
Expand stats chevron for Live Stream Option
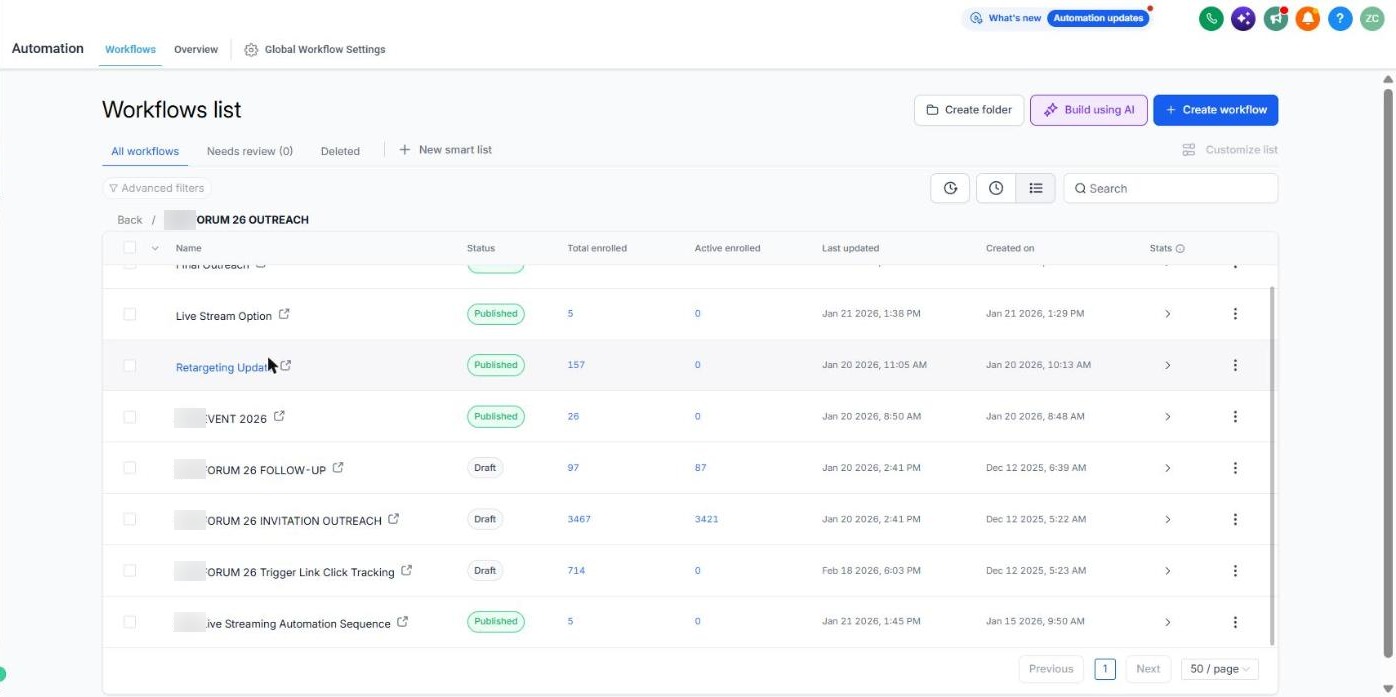click(1167, 314)
